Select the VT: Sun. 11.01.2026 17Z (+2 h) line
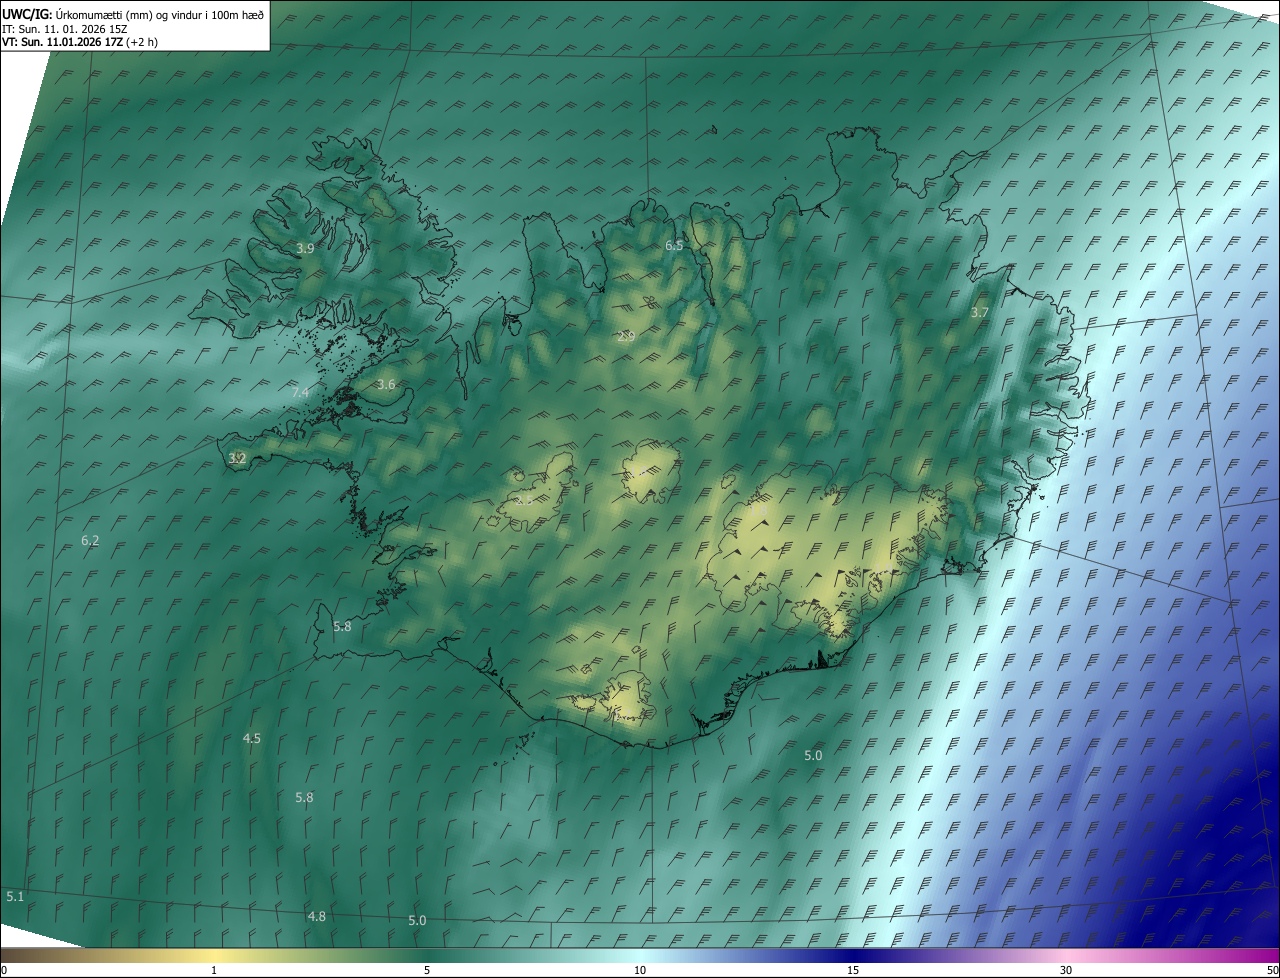The height and width of the screenshot is (978, 1280). (x=80, y=42)
